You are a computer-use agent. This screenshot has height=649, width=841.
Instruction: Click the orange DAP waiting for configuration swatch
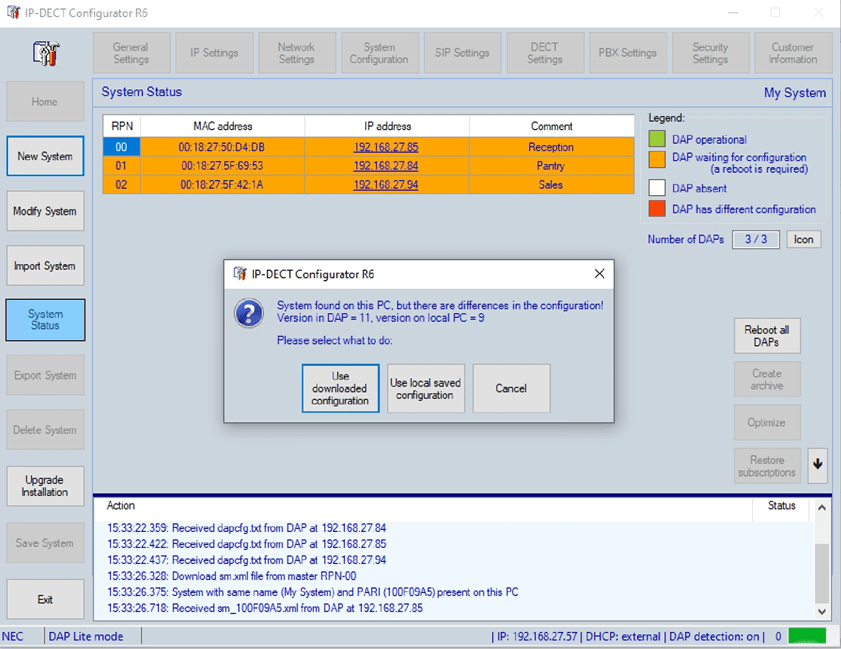(657, 159)
